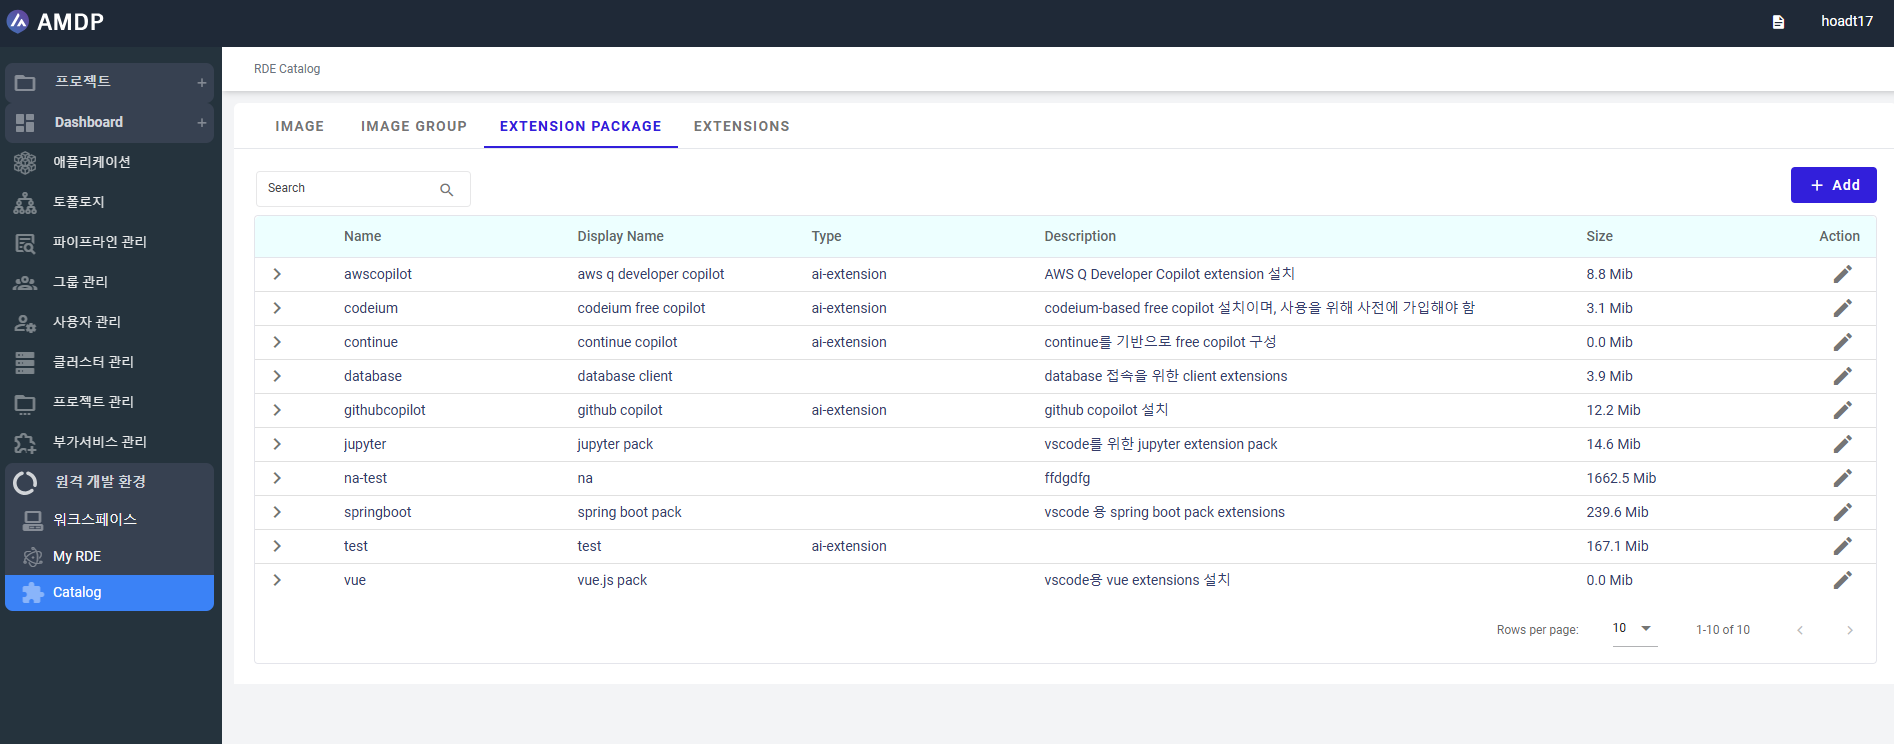Click the 'aws q developer copilot' cell
Image resolution: width=1894 pixels, height=744 pixels.
(651, 274)
